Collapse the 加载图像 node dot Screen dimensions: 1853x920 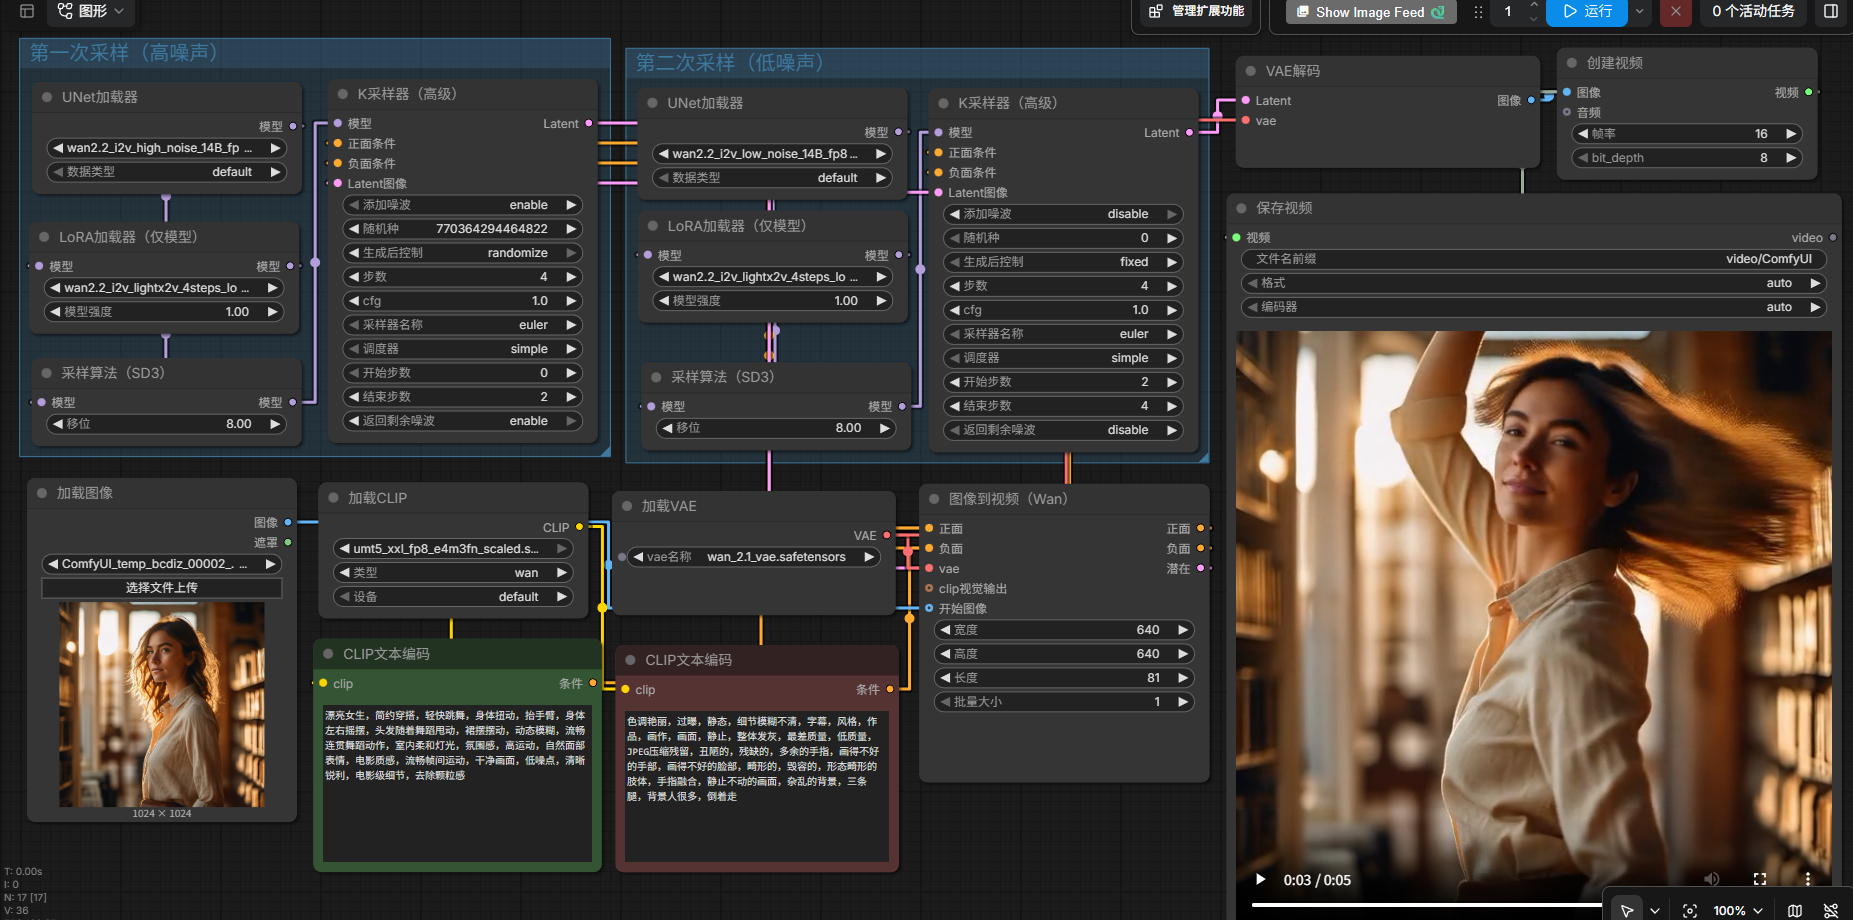coord(42,493)
